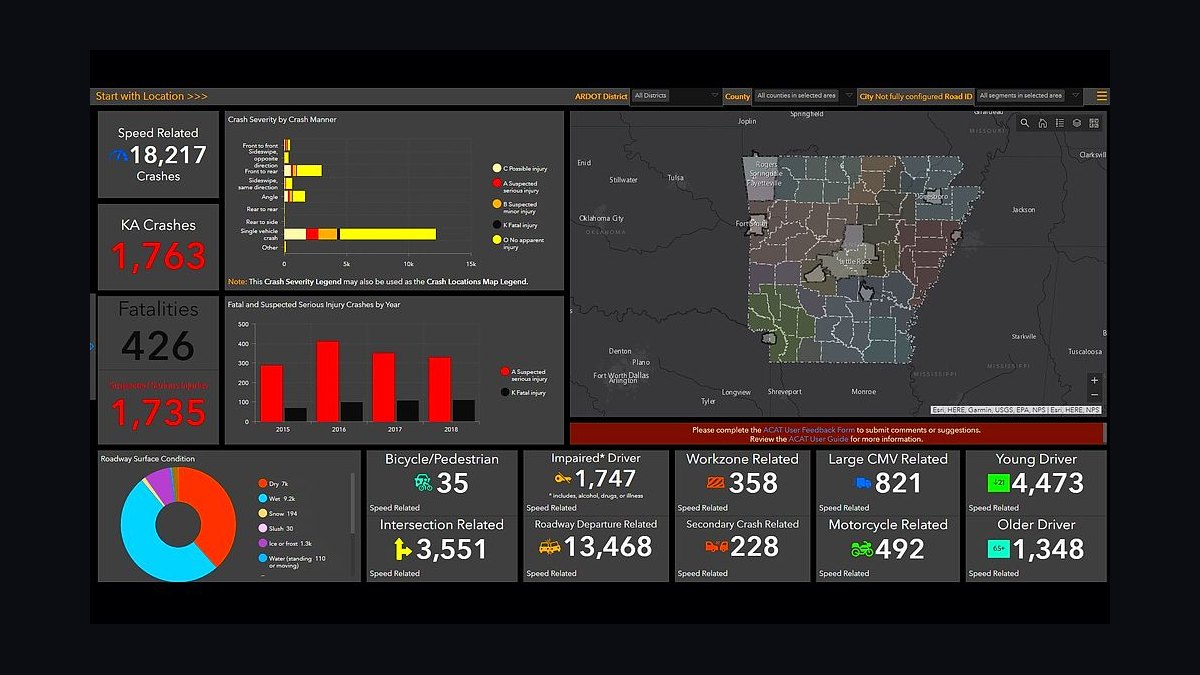Click B Suspected minor injury legend swatch
The image size is (1200, 675).
495,205
